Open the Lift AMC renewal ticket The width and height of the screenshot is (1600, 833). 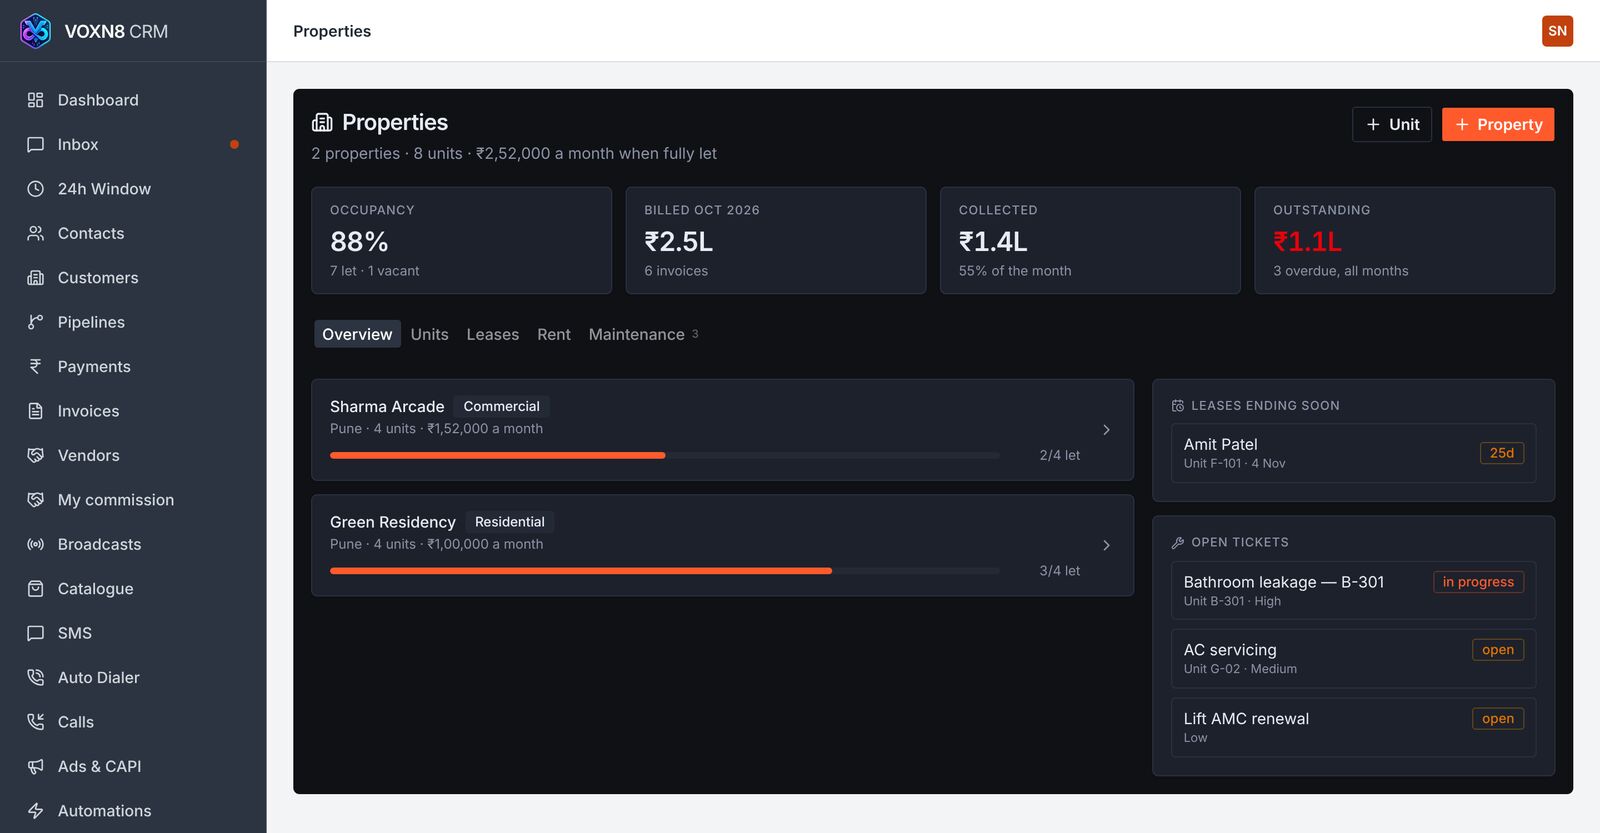tap(1353, 727)
